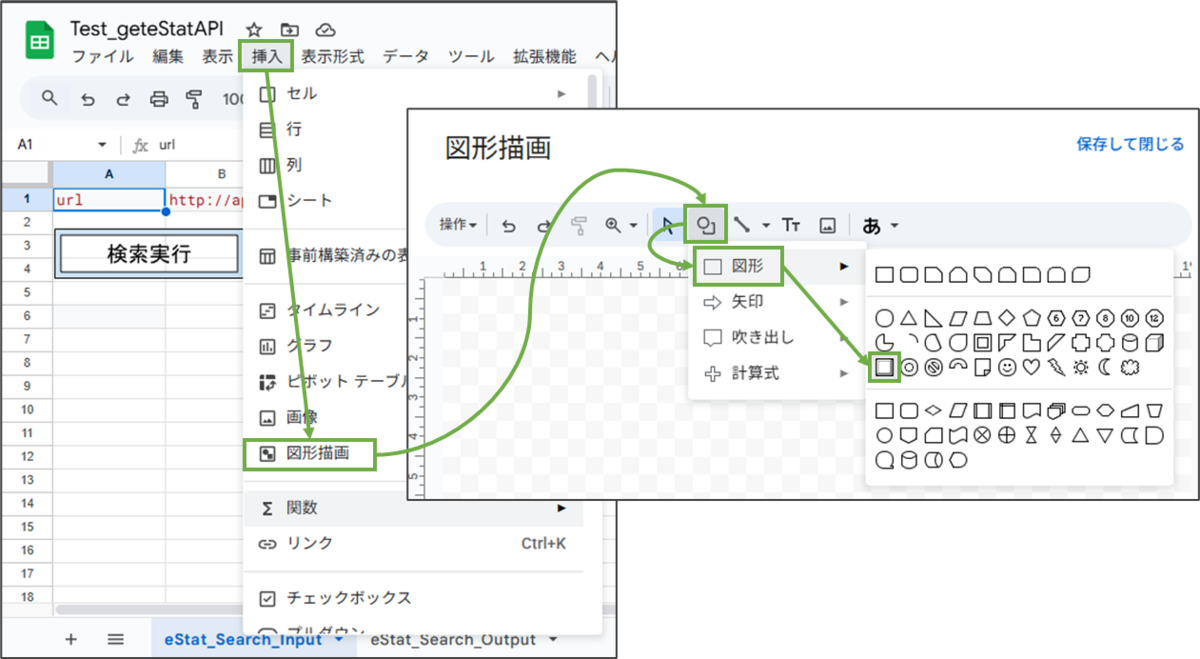Select cell A1 containing url

(x=109, y=200)
